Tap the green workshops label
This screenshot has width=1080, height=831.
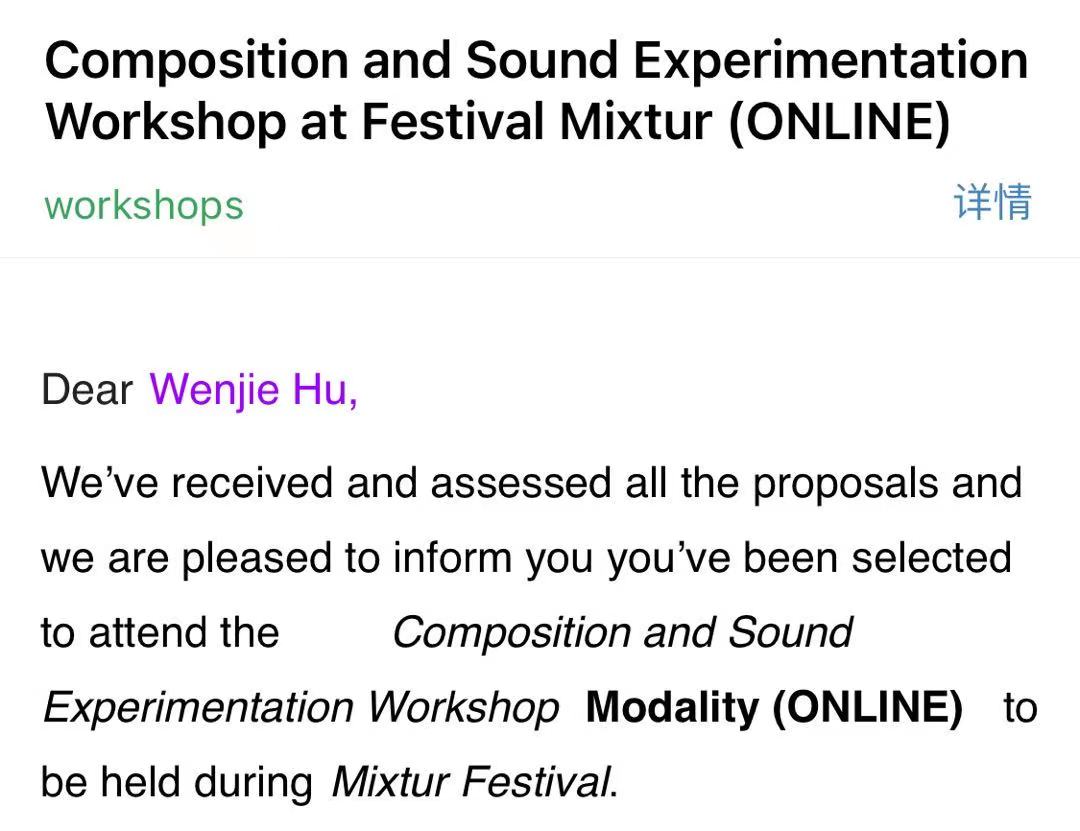[144, 205]
